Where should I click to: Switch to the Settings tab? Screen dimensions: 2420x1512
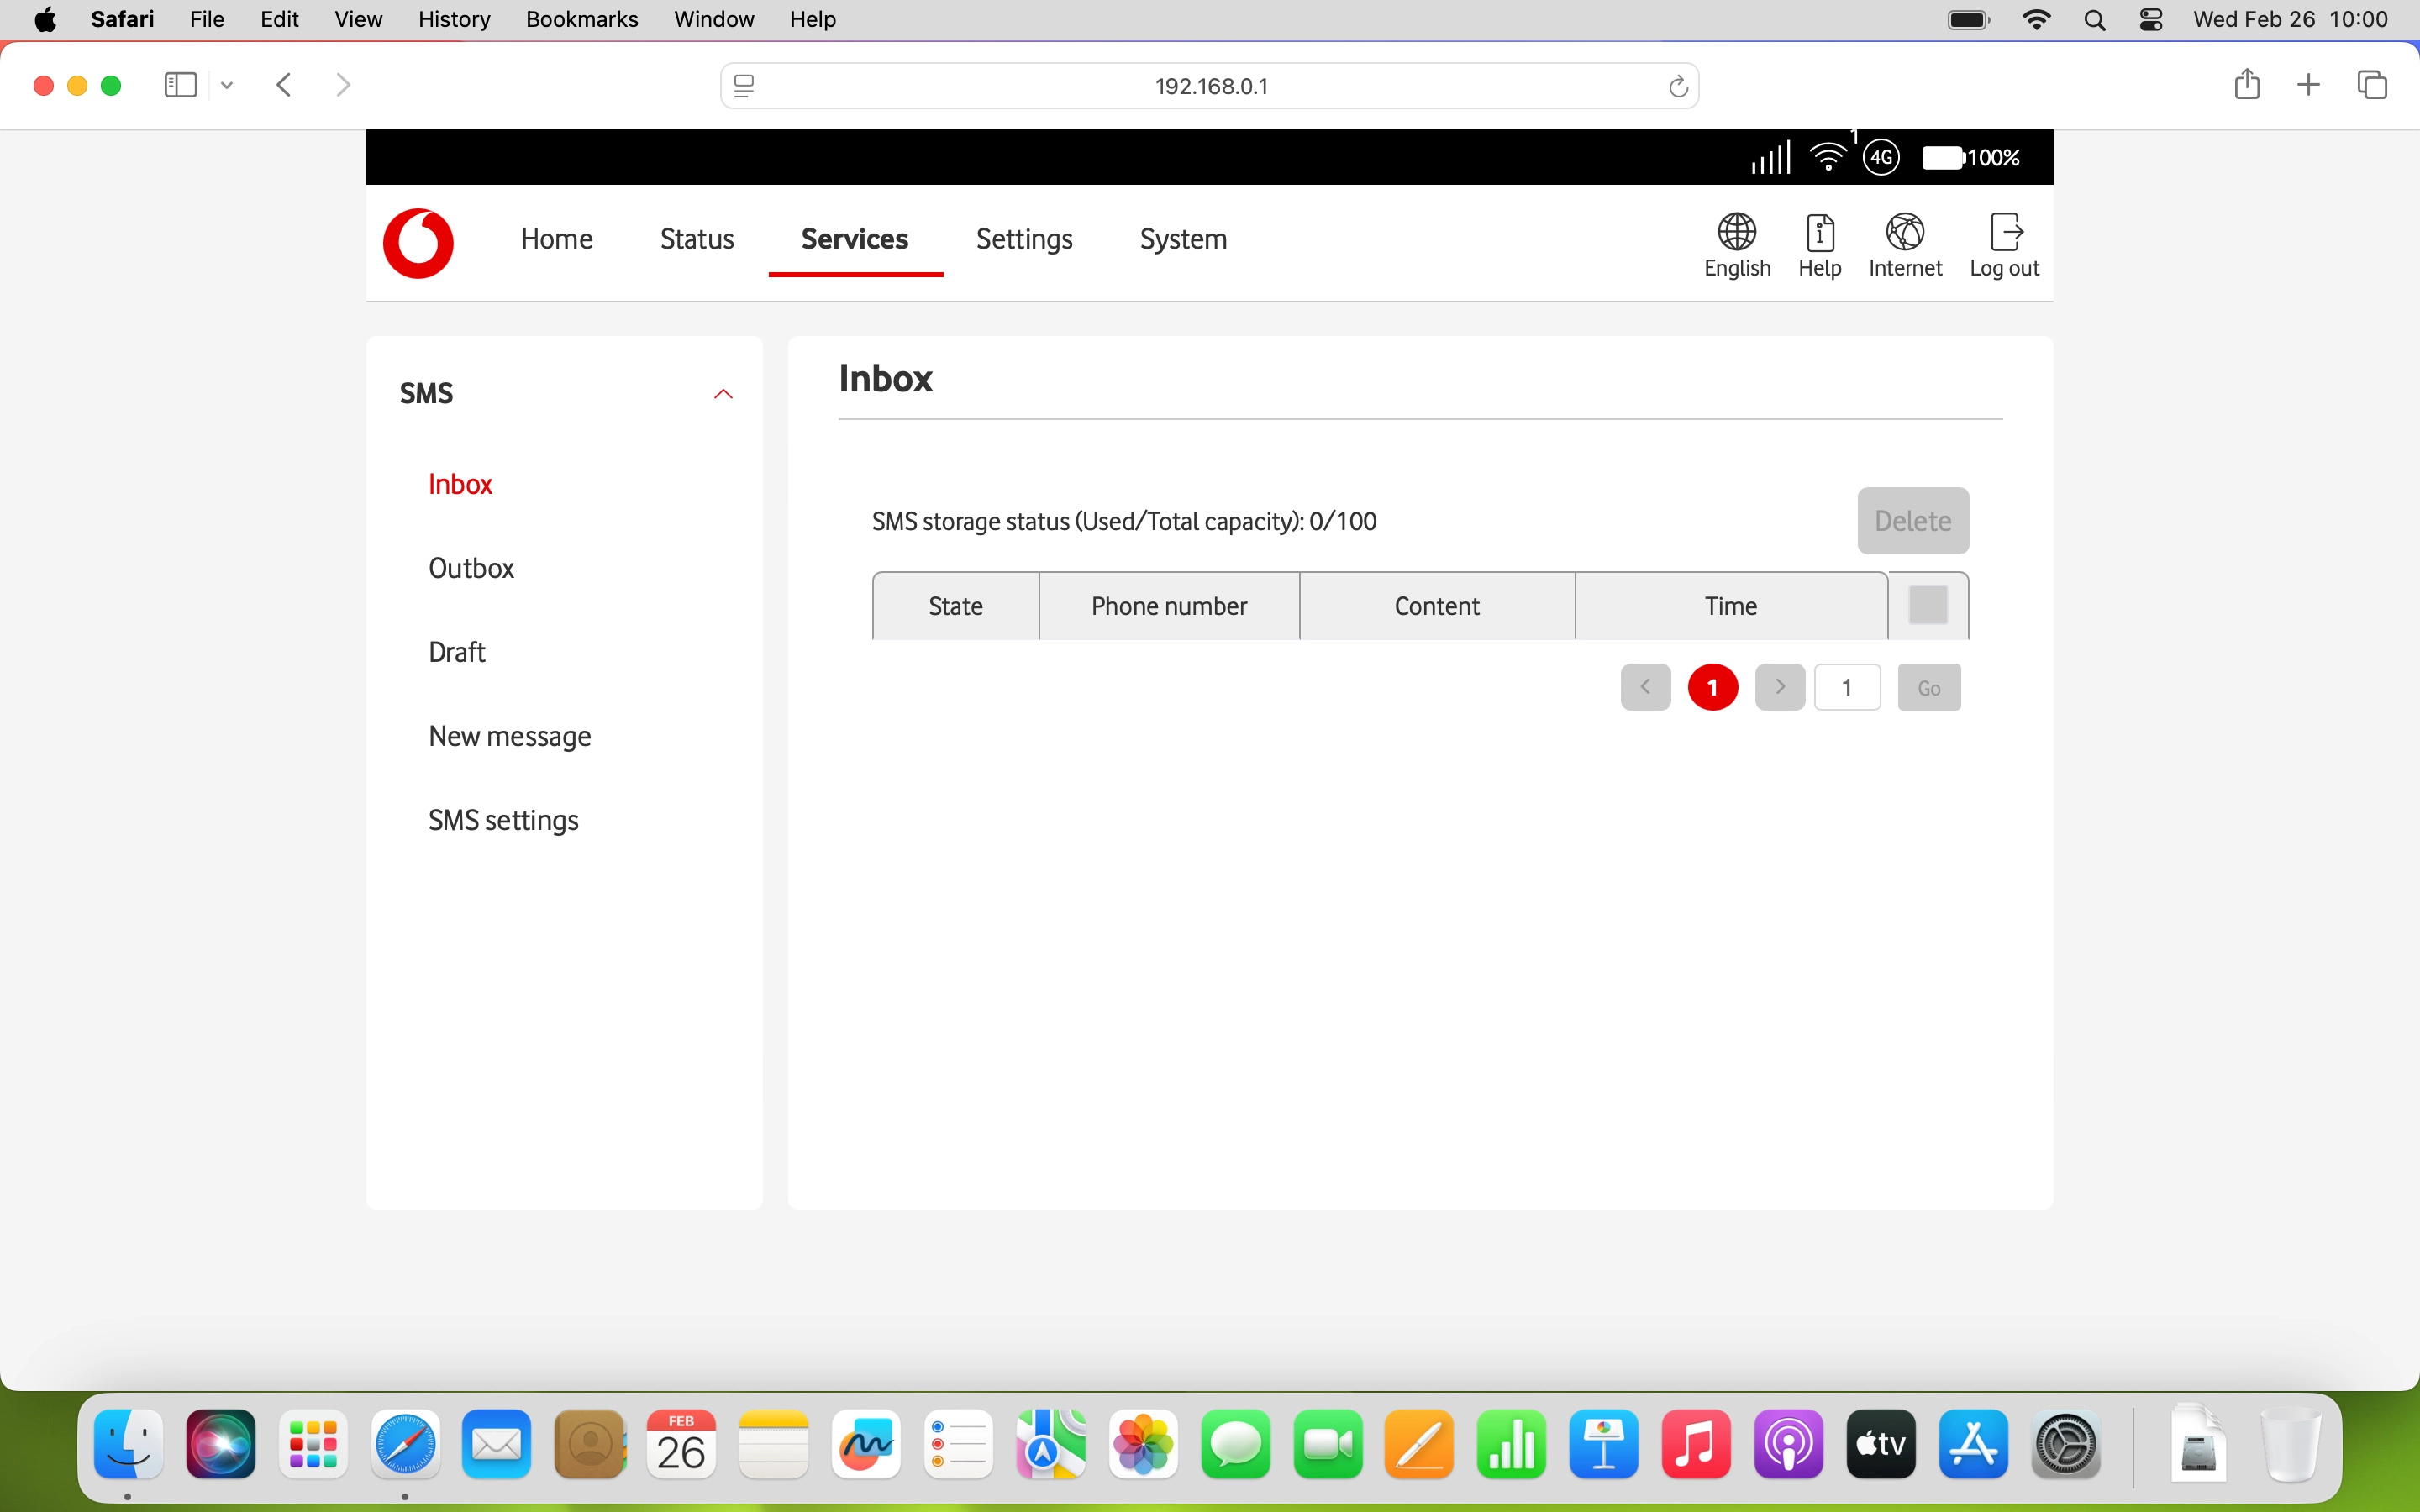click(x=1024, y=239)
